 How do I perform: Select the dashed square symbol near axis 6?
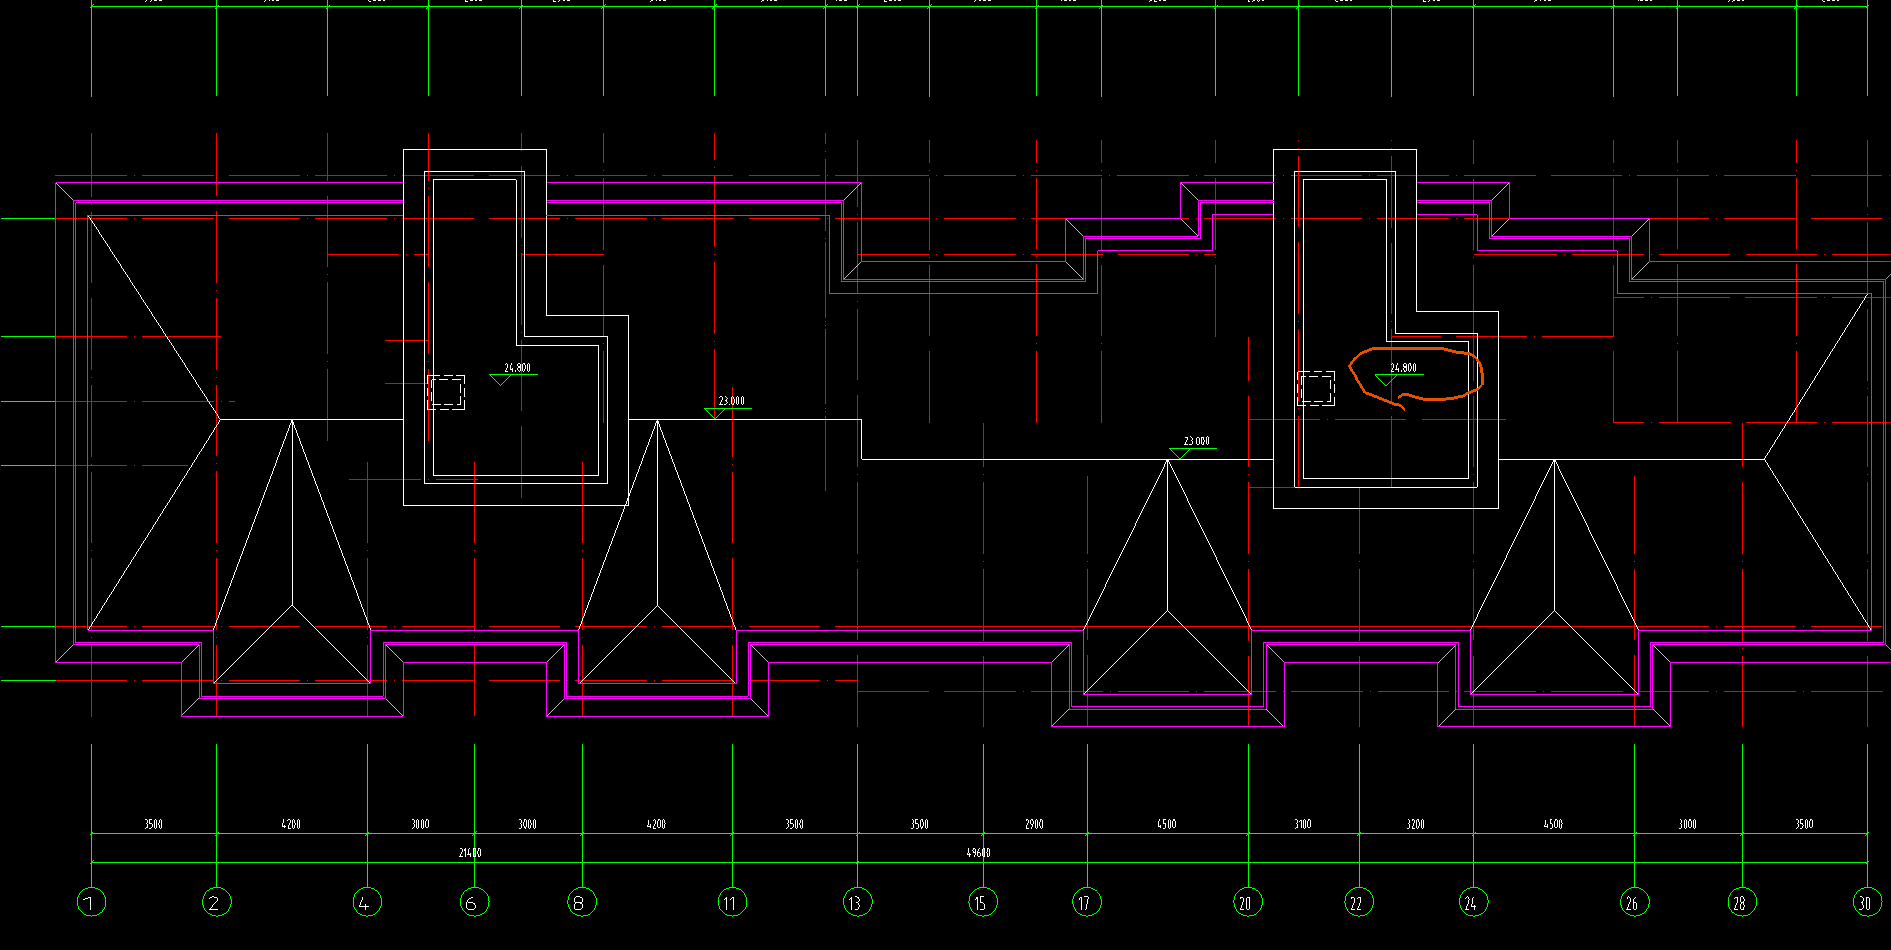(x=446, y=391)
